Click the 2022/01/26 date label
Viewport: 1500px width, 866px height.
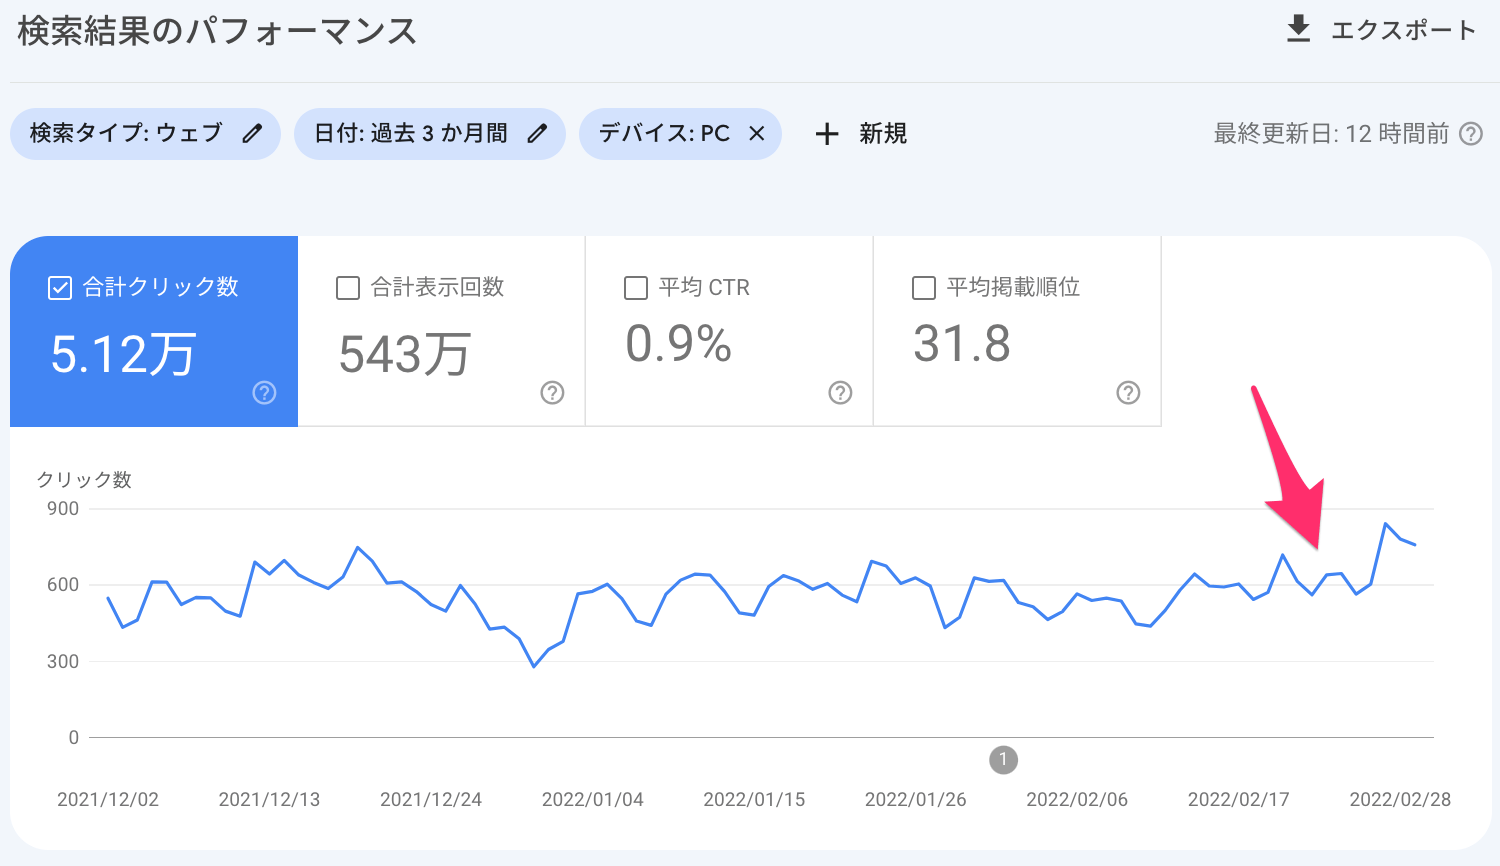click(916, 800)
